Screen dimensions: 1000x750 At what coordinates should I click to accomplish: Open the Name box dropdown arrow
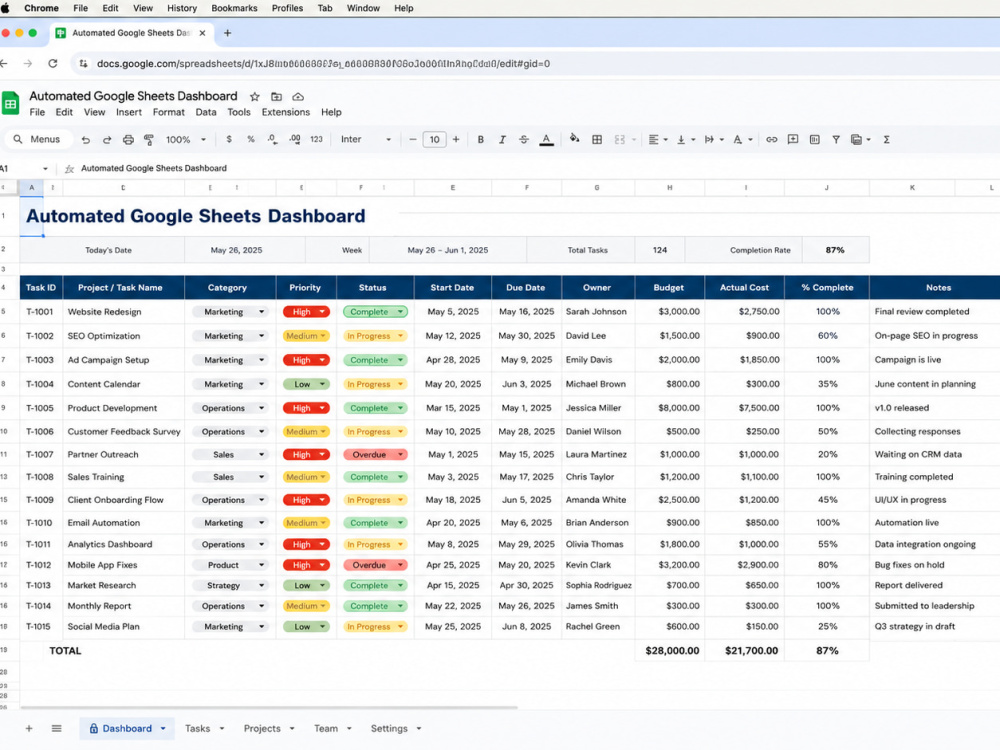tap(45, 168)
